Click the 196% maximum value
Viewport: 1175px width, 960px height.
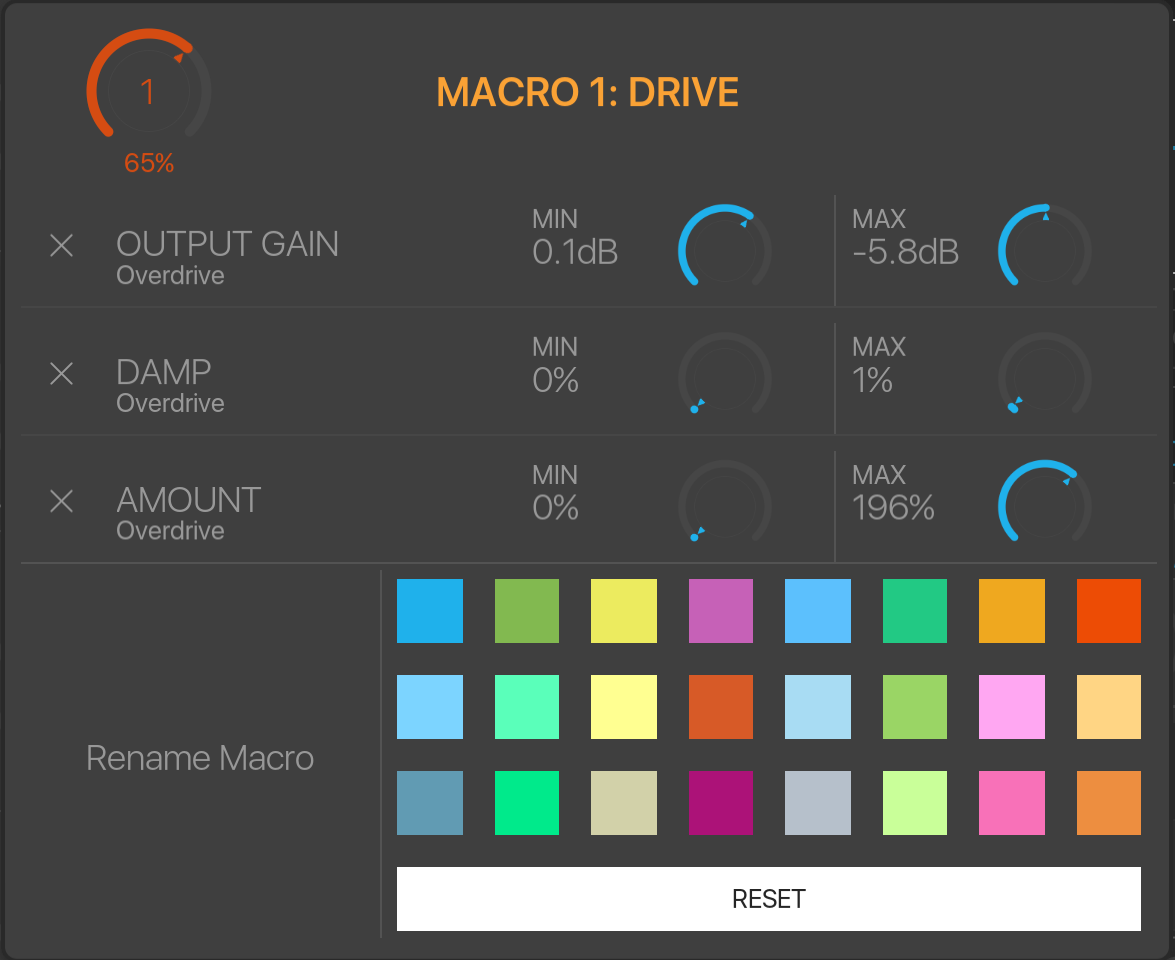[893, 507]
